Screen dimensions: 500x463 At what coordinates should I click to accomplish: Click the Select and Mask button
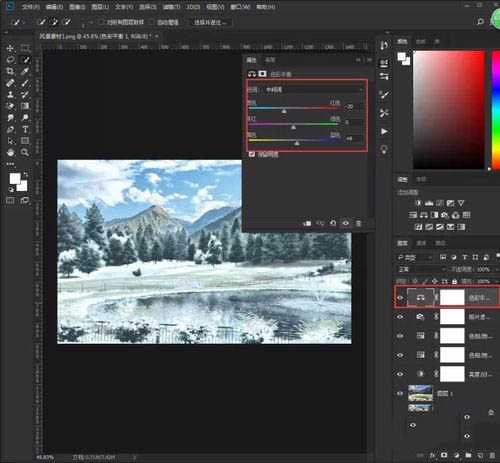(x=210, y=22)
